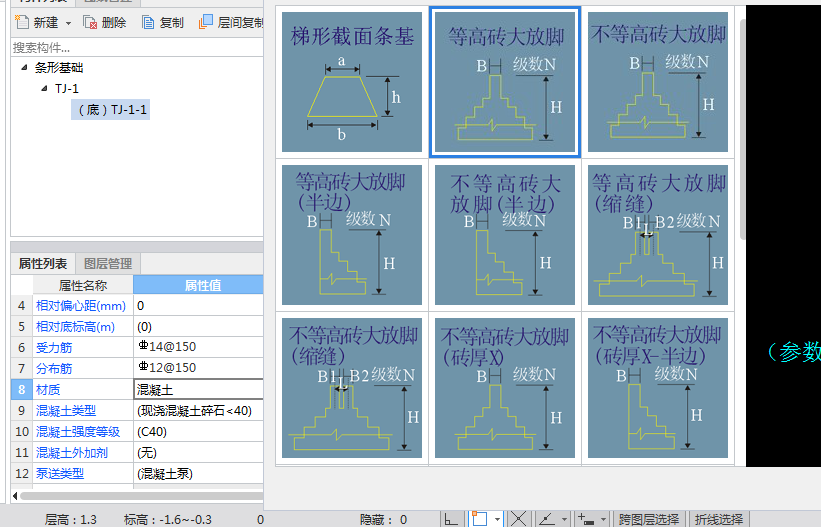821x527 pixels.
Task: Click the 泵送类型 property name
Action: coord(59,473)
